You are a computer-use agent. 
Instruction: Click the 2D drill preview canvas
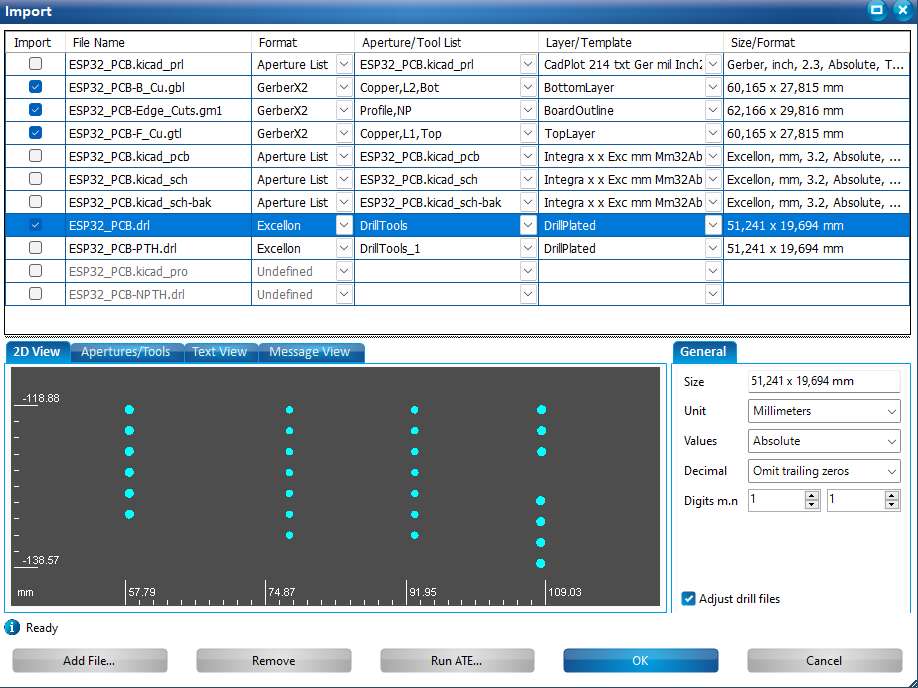click(335, 486)
